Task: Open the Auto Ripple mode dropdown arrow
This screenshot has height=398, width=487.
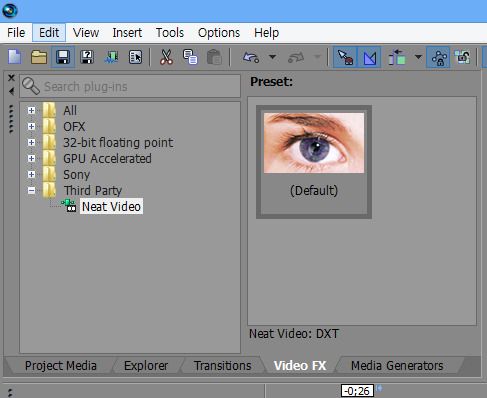Action: (418, 57)
